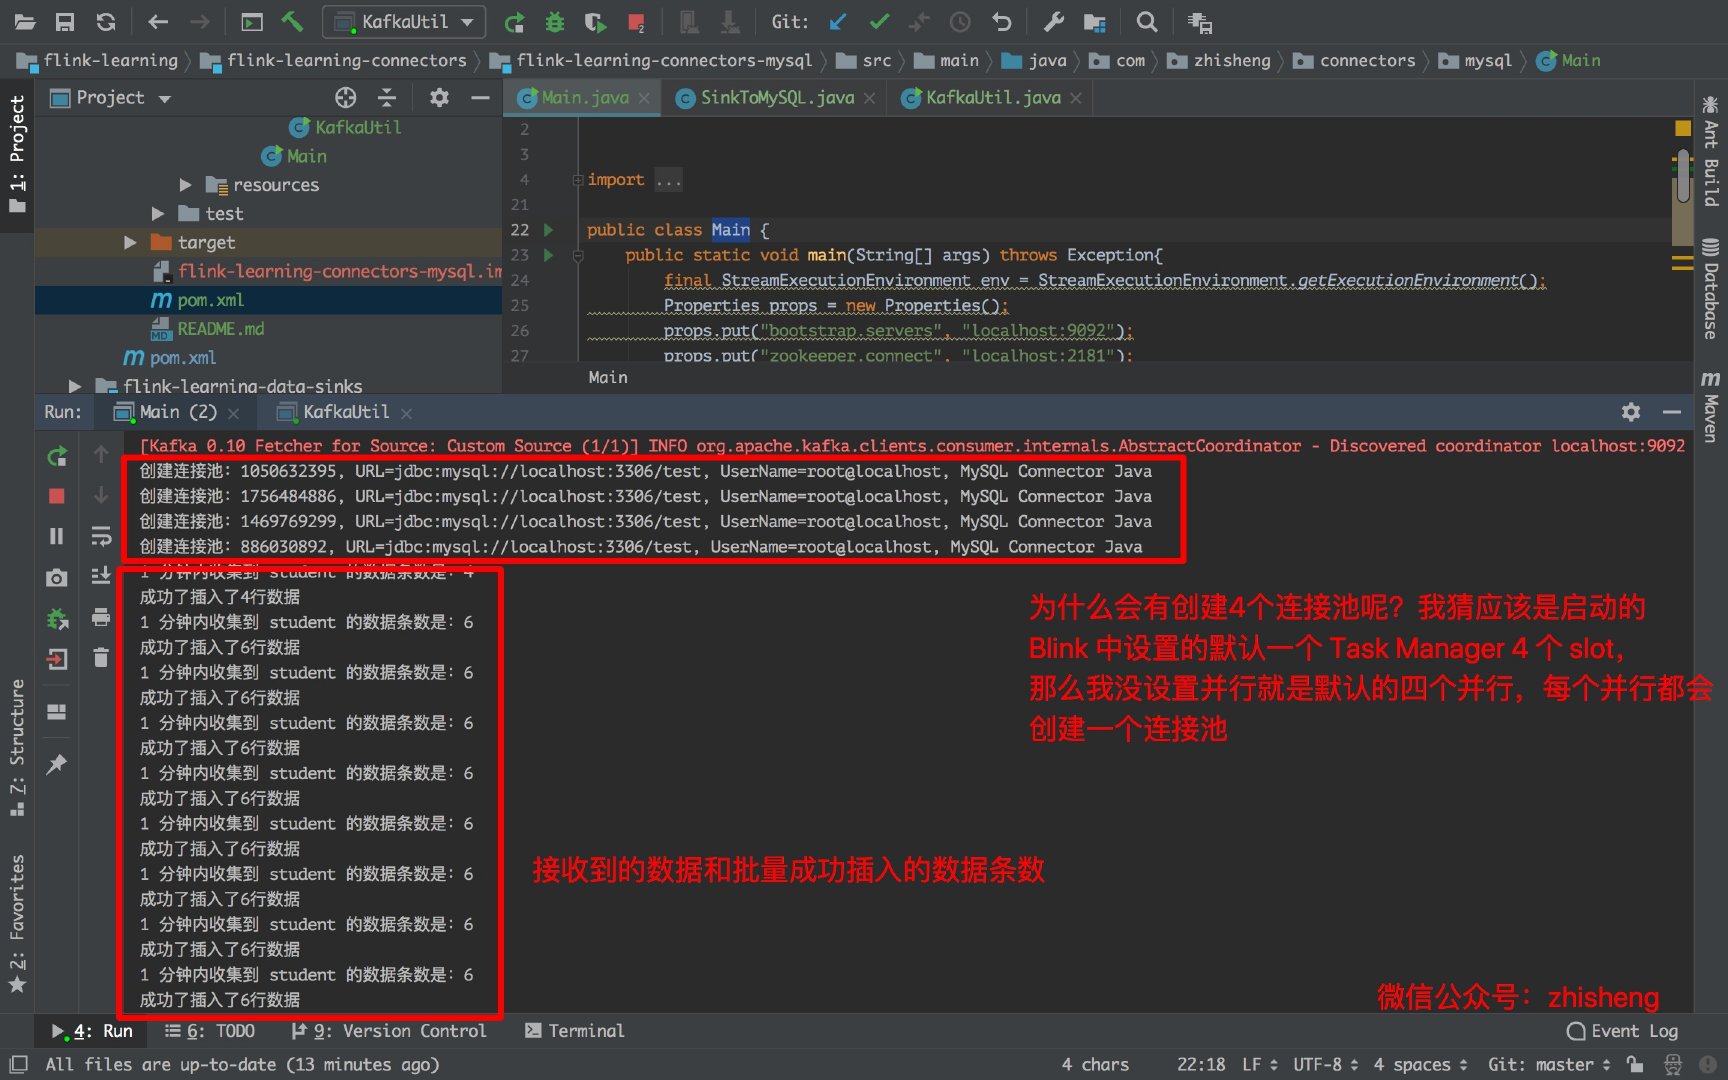Open the Event Log panel
The image size is (1728, 1080).
tap(1622, 1031)
